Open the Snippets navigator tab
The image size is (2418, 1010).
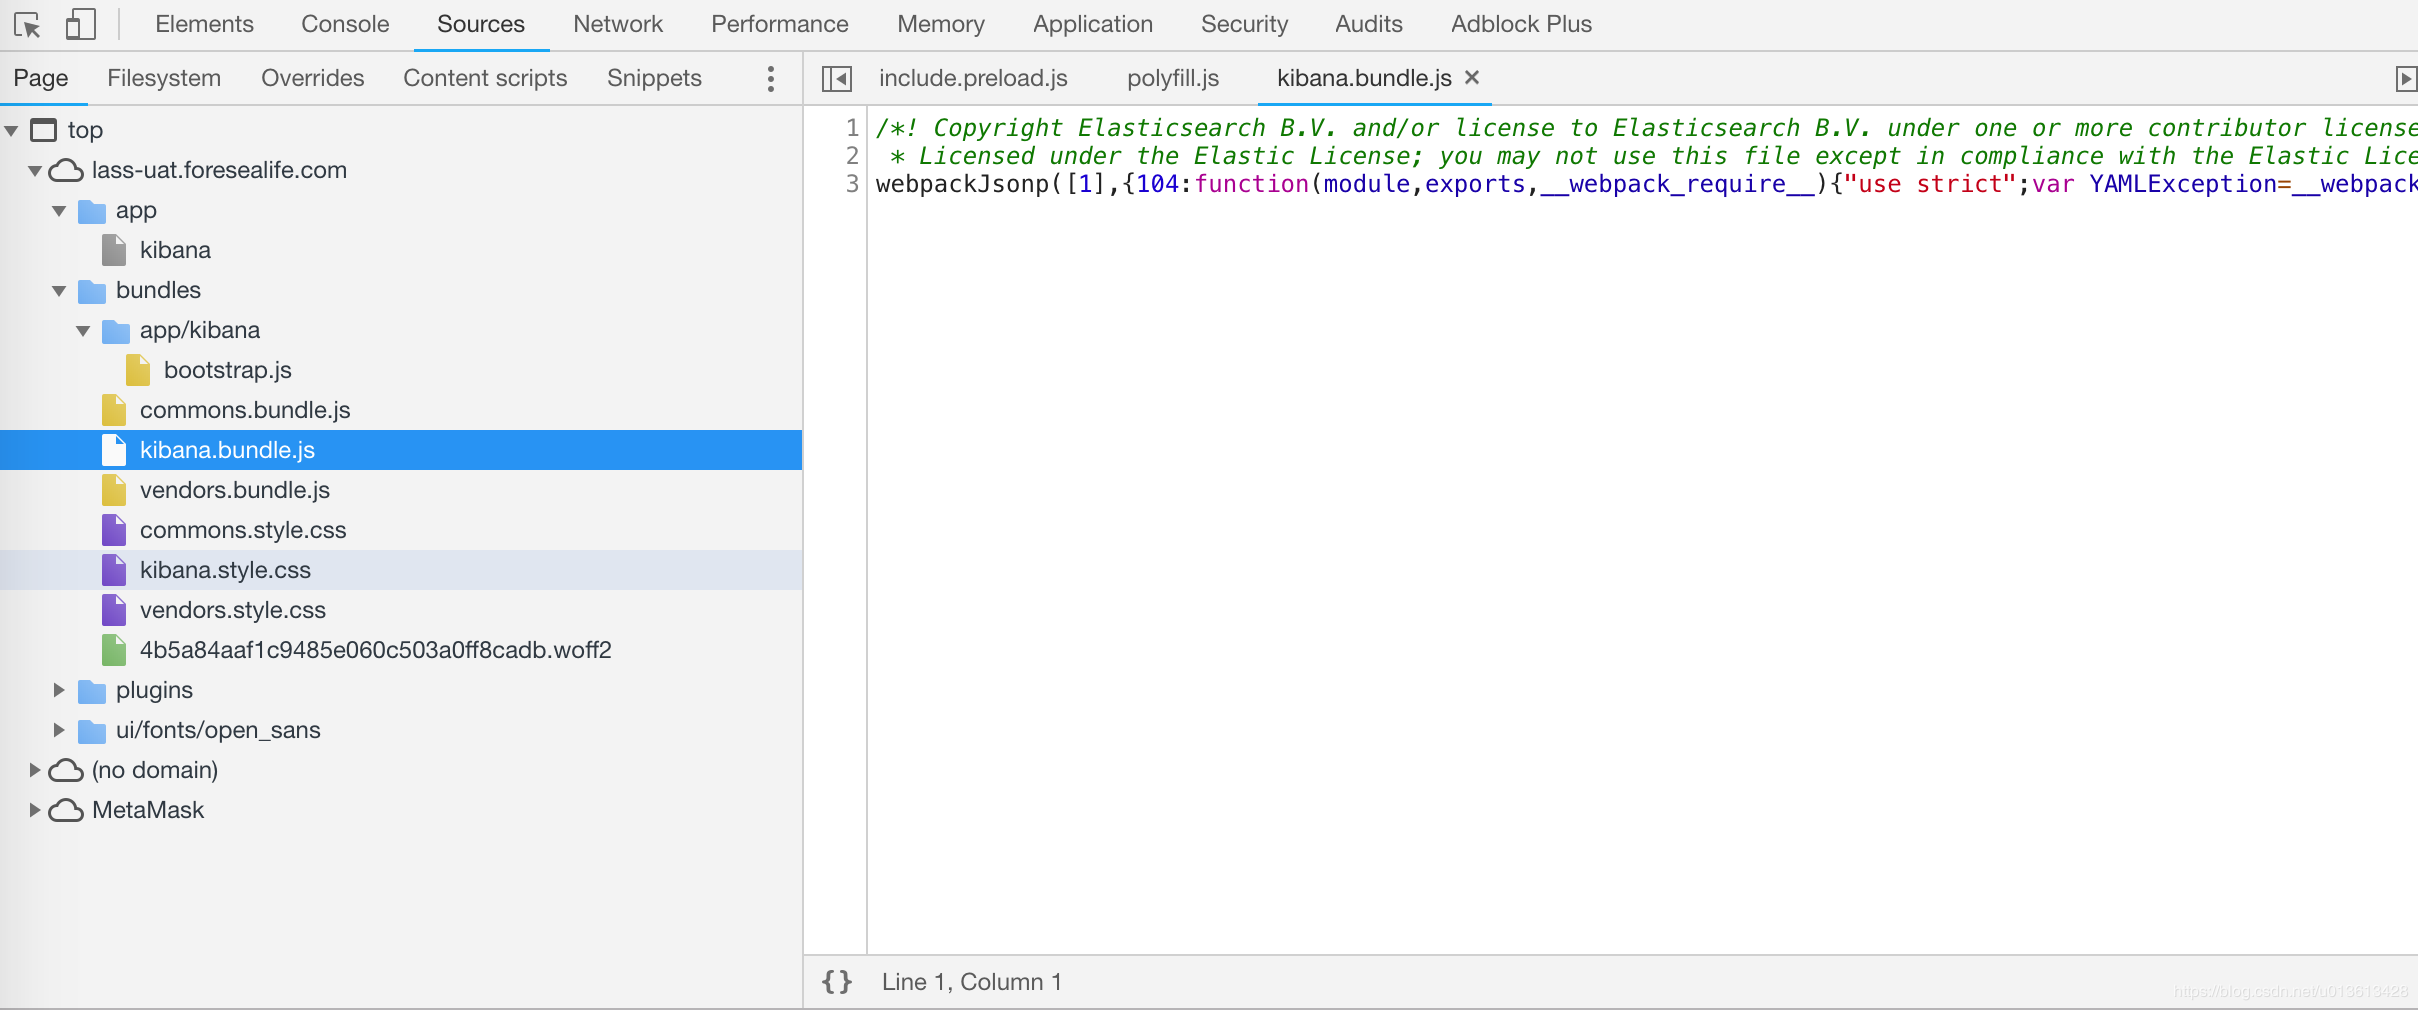[654, 78]
